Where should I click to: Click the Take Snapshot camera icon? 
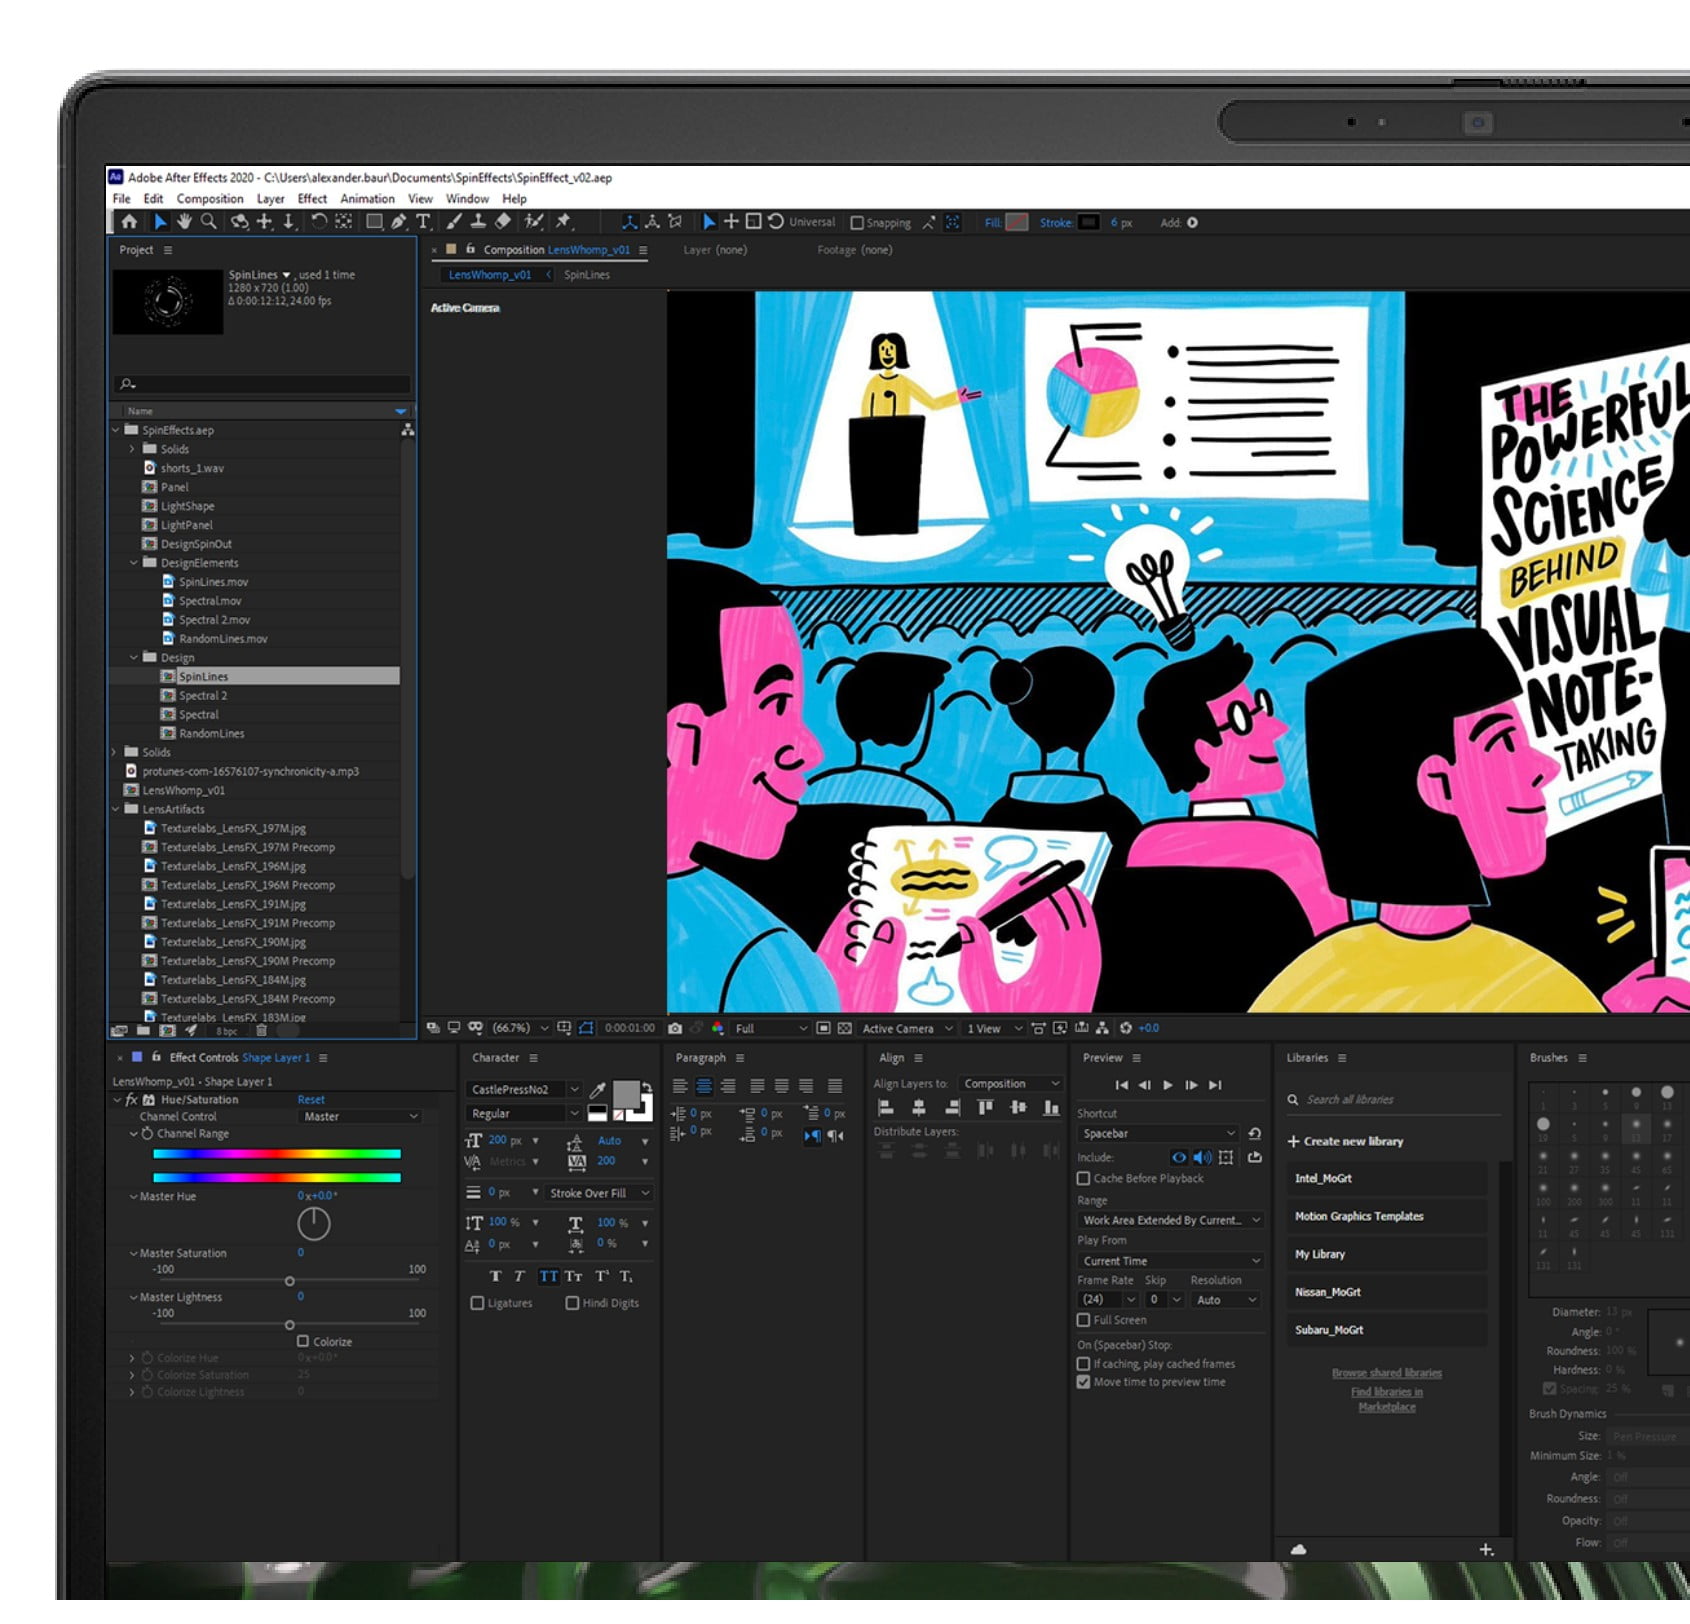pos(675,1028)
